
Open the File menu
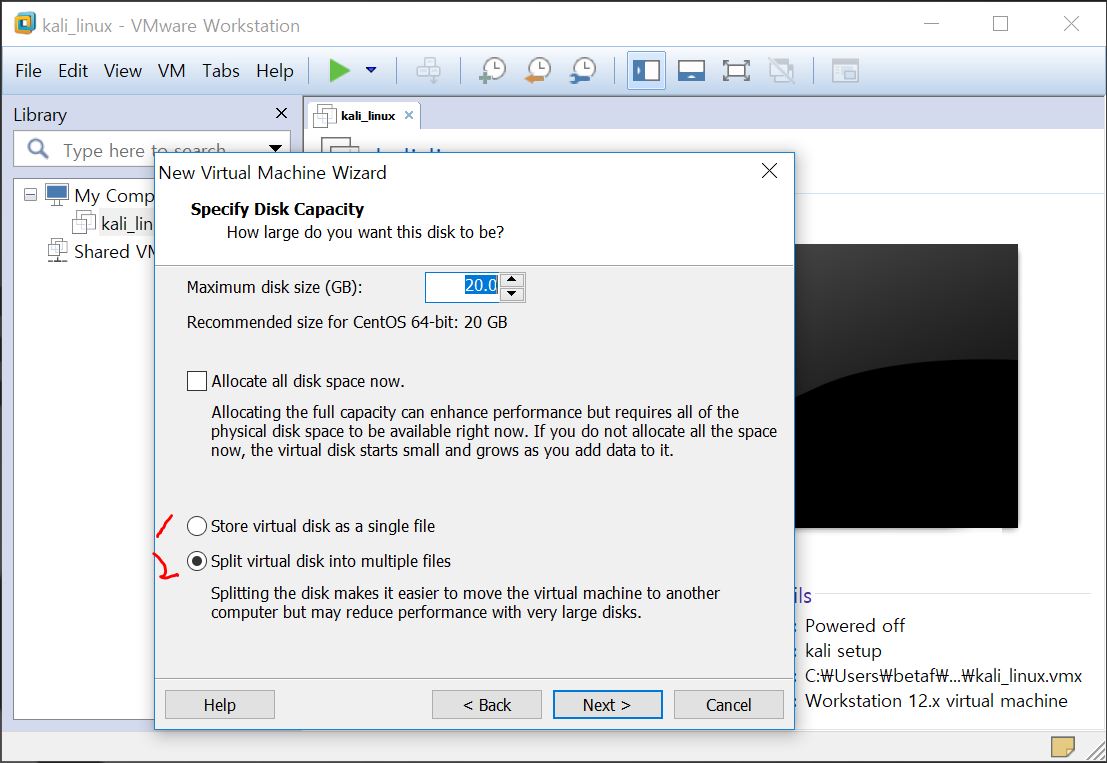[28, 71]
